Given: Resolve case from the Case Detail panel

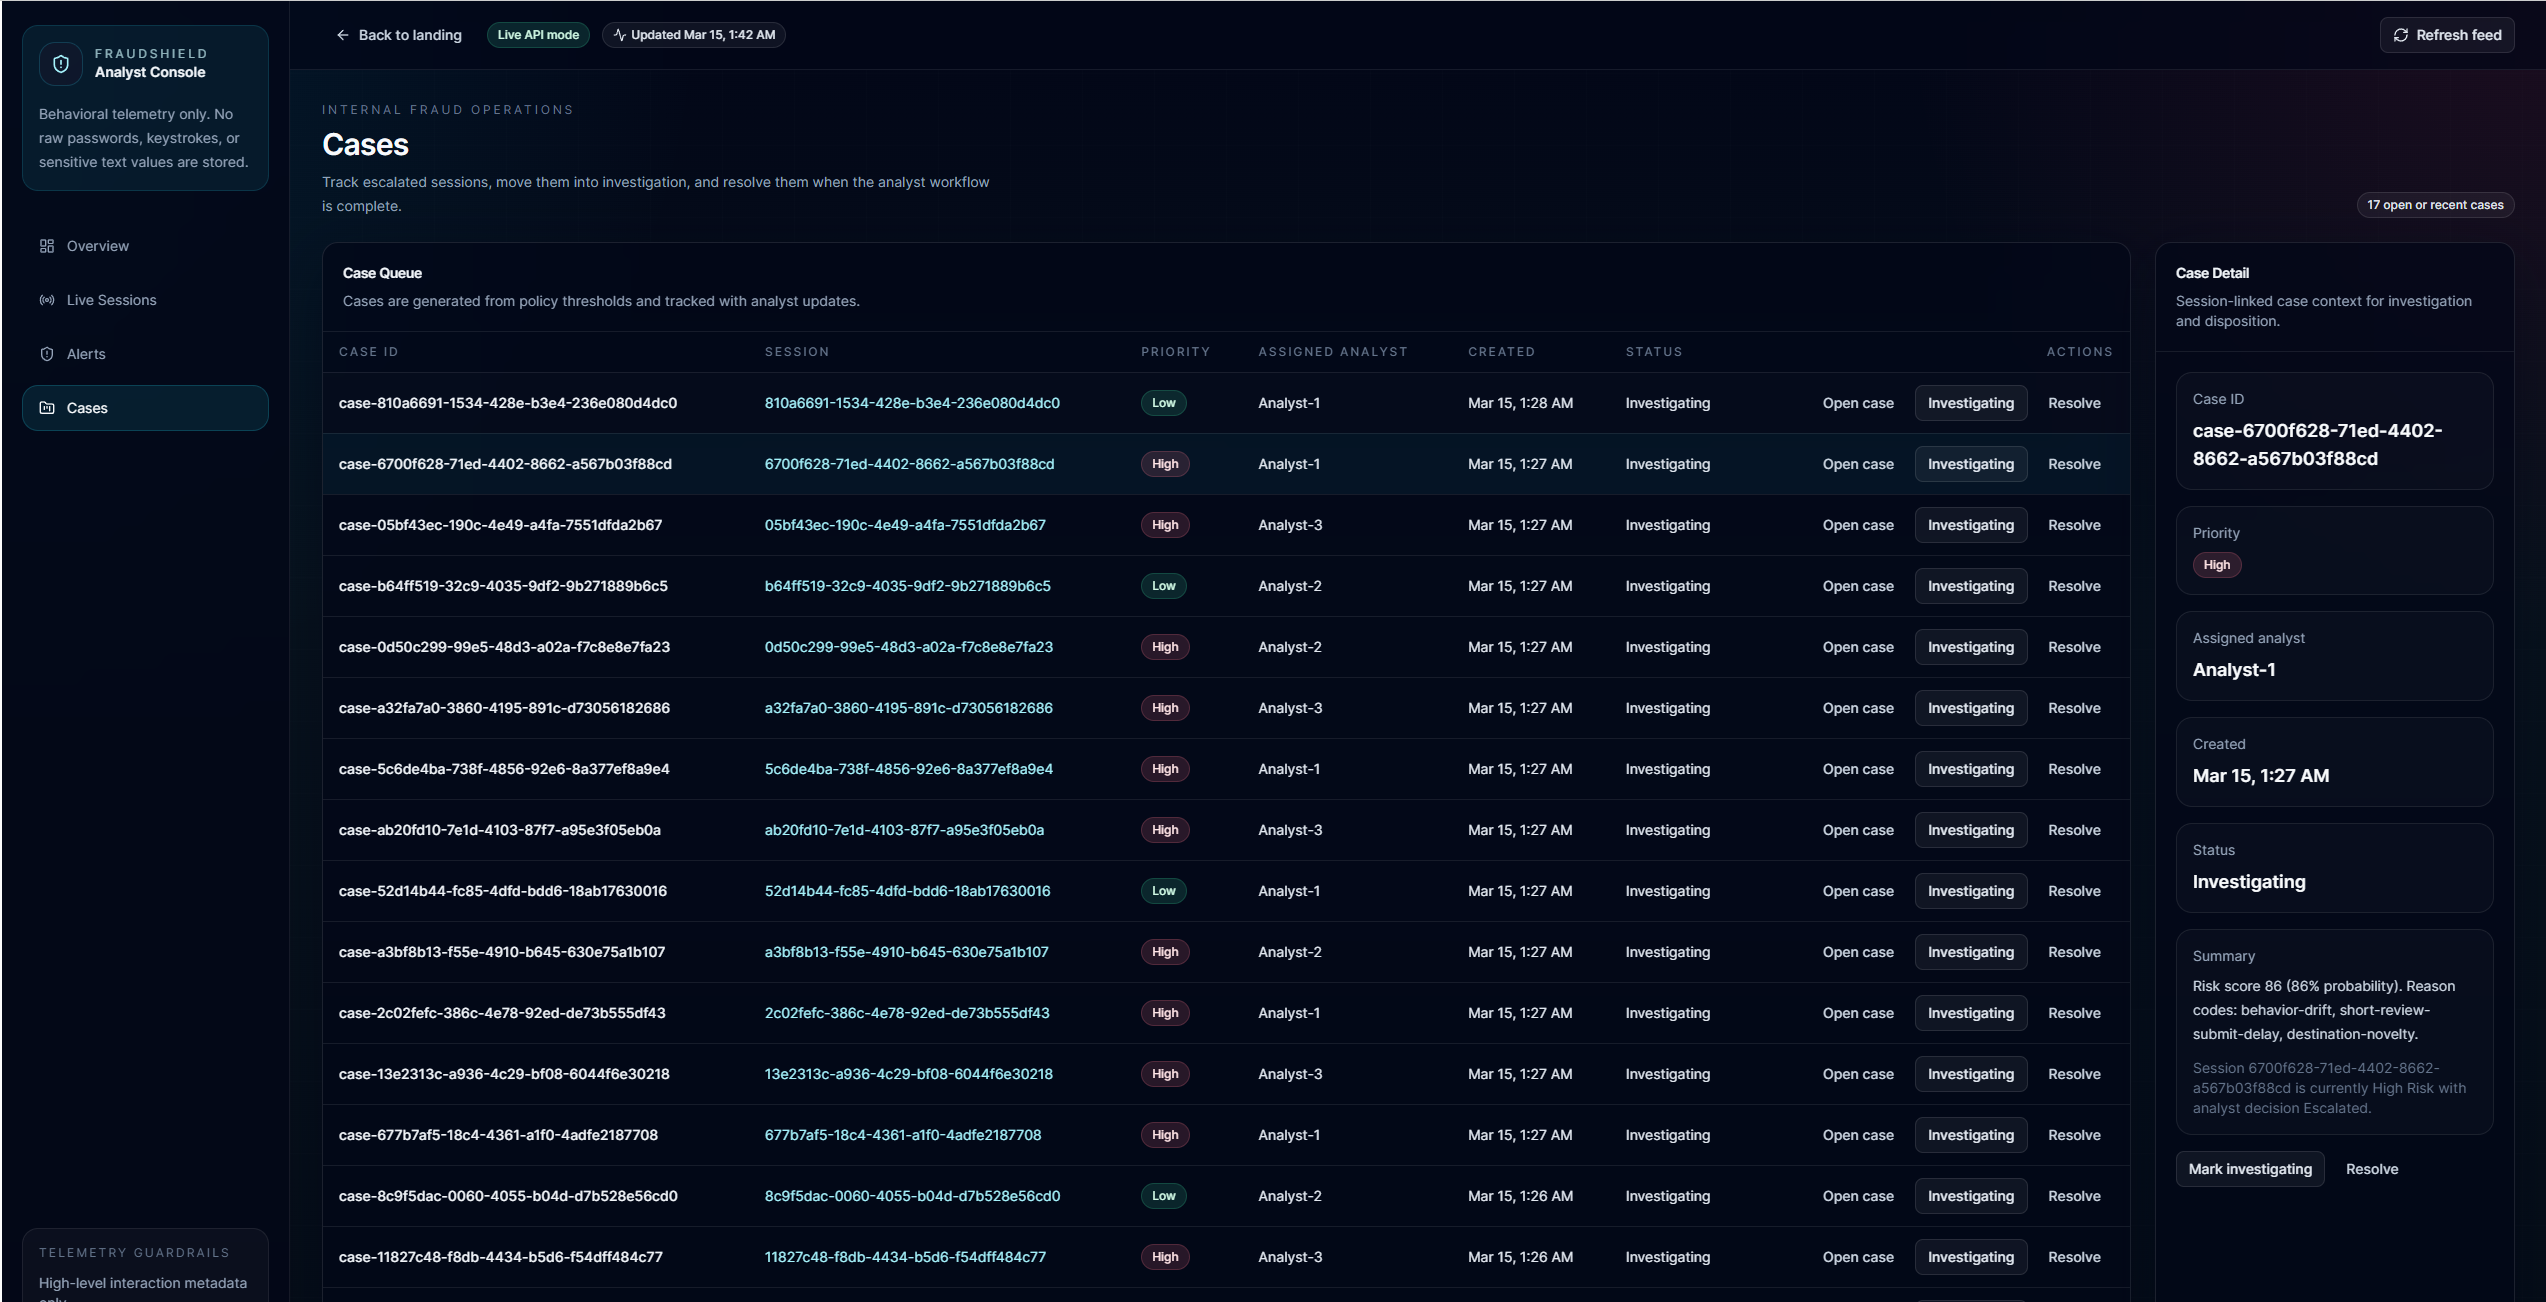Looking at the screenshot, I should click(2371, 1169).
